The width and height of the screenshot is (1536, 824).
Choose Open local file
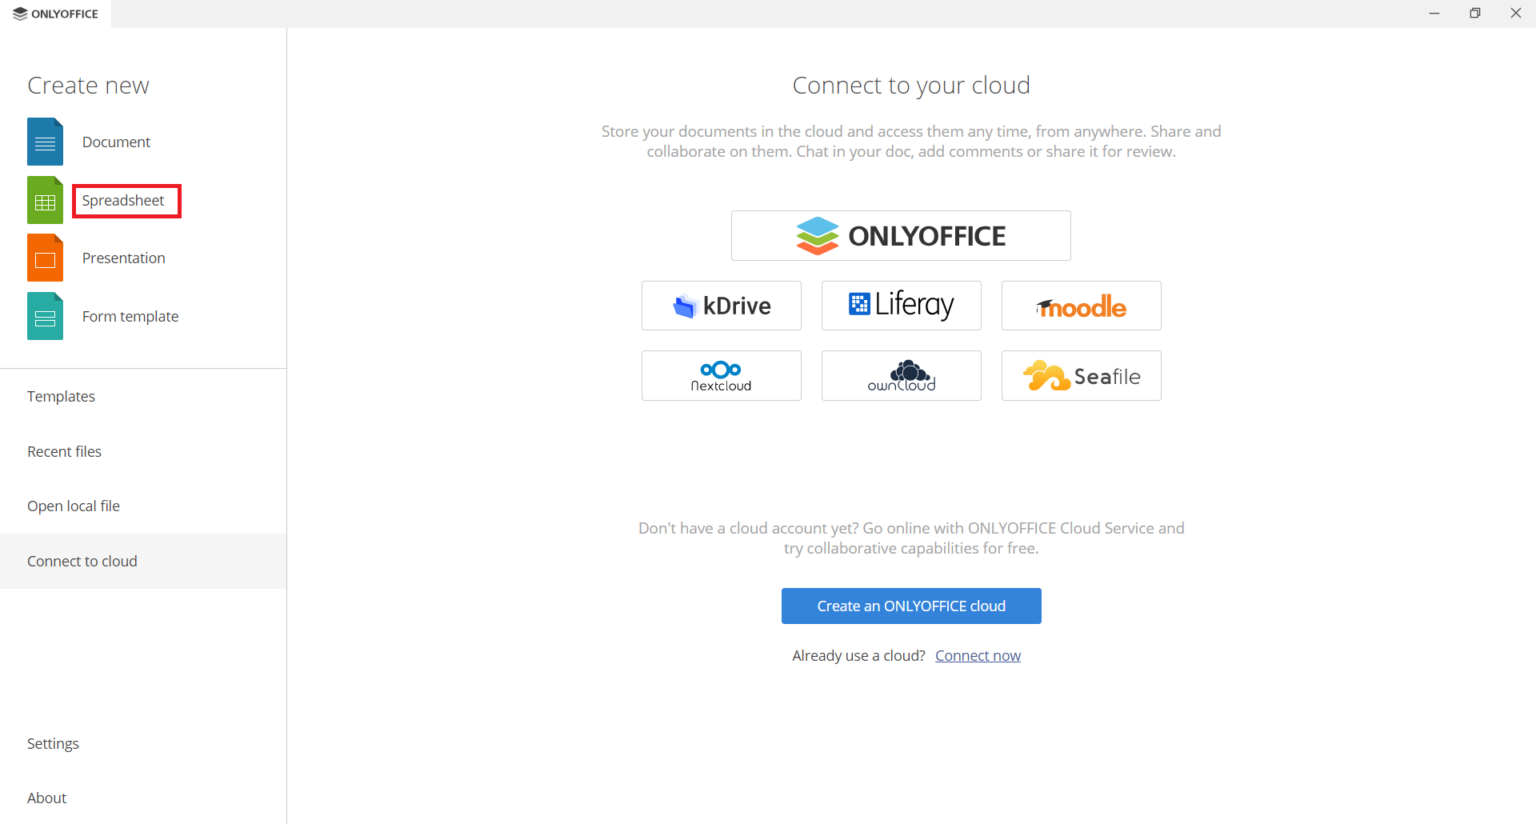tap(73, 505)
